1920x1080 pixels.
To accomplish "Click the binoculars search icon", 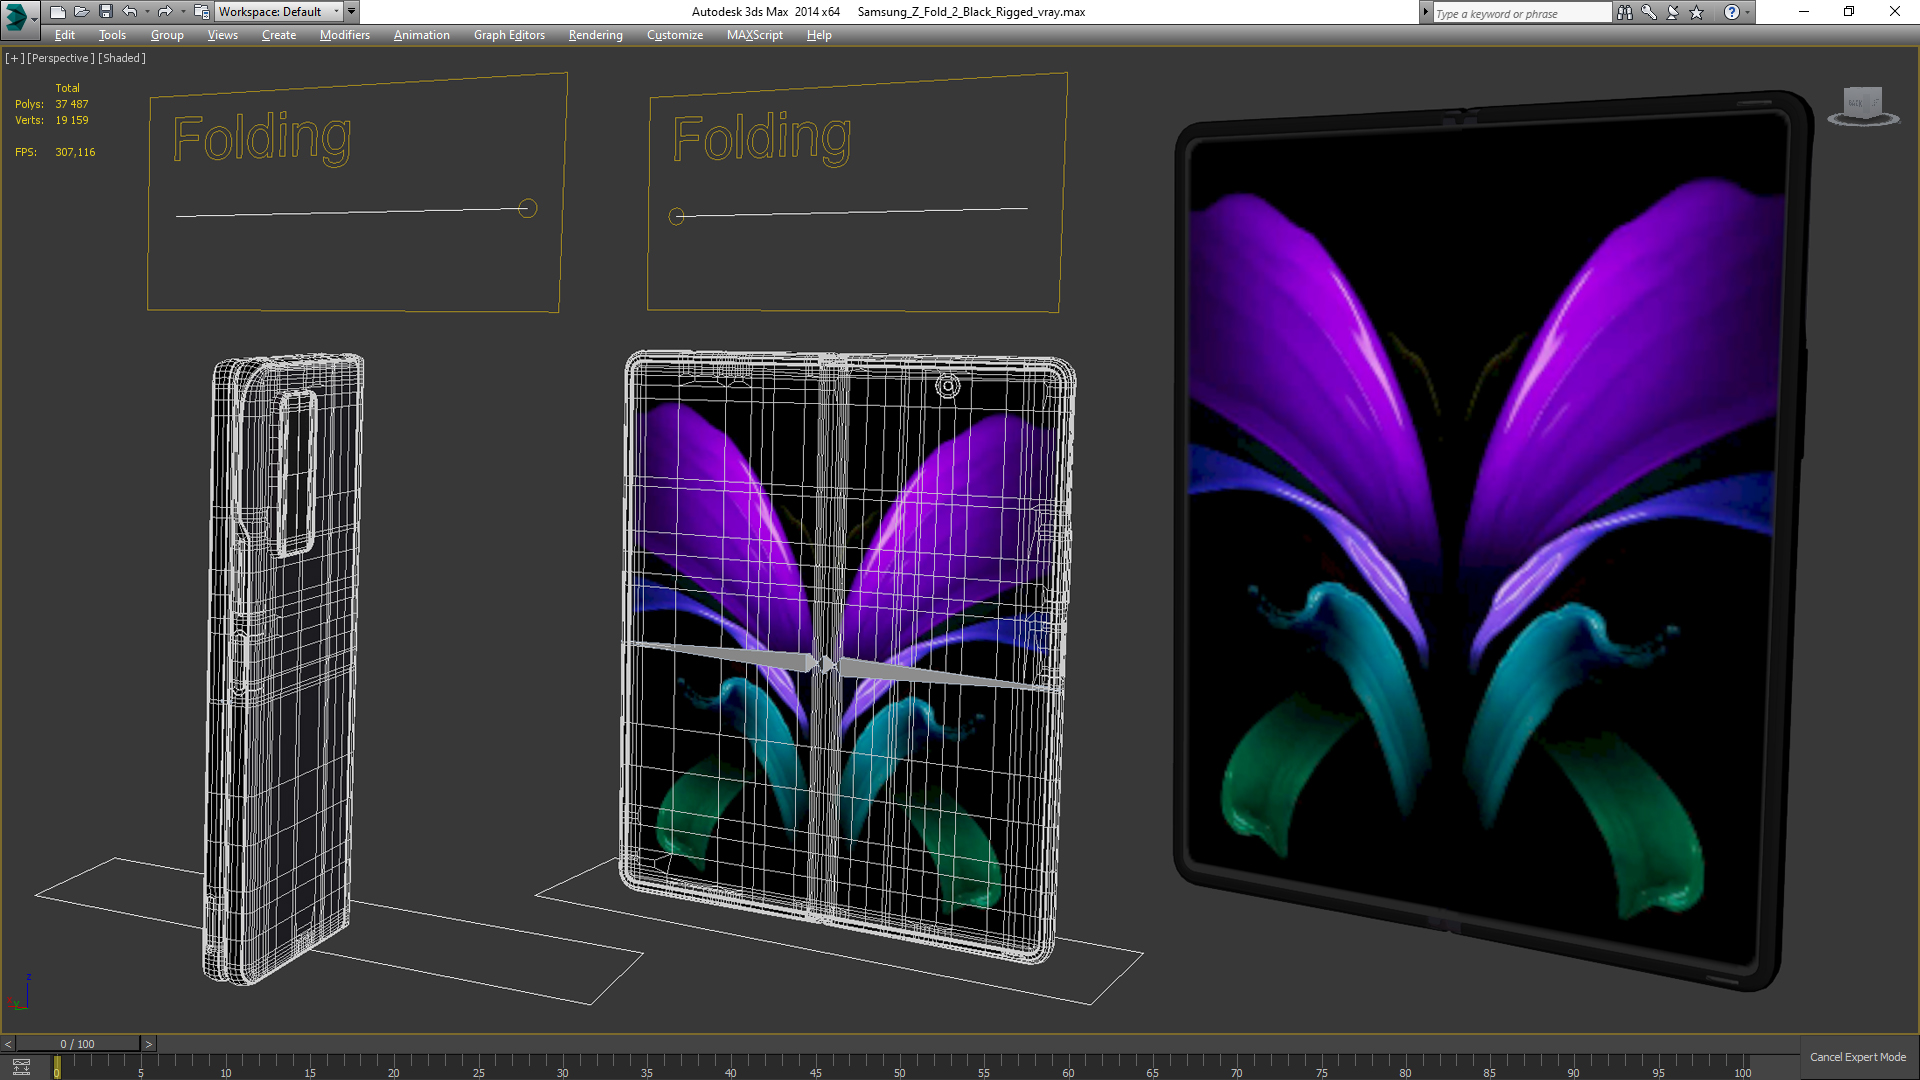I will [1625, 12].
